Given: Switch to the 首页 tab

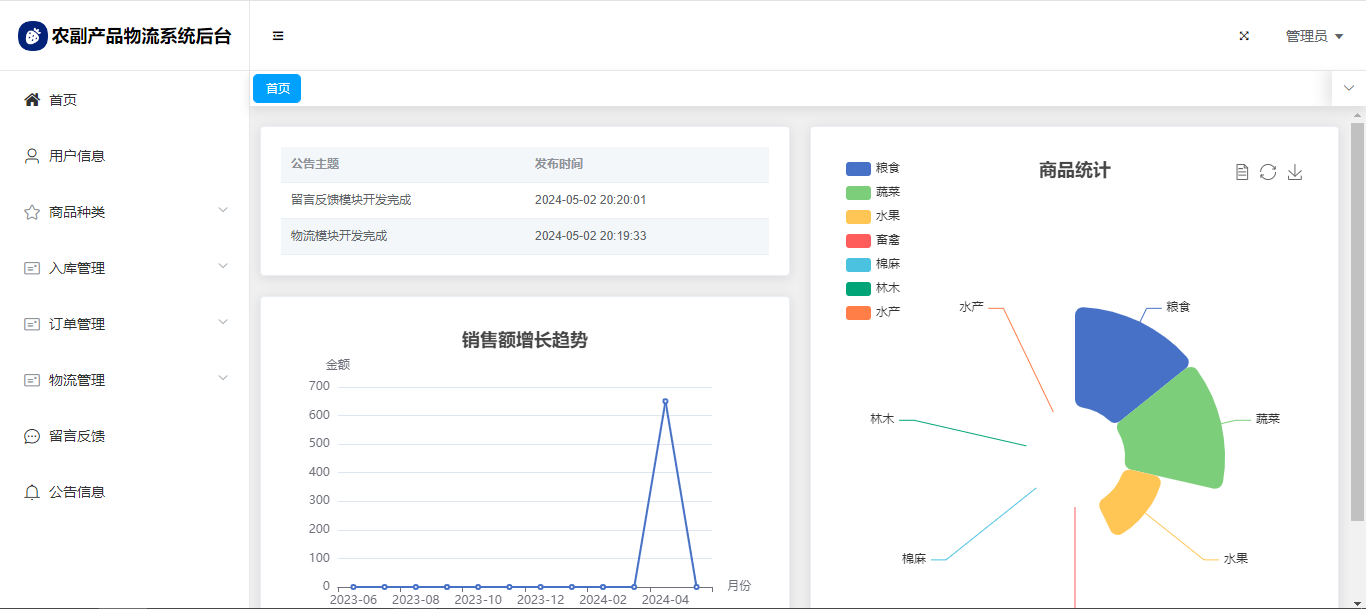Looking at the screenshot, I should pyautogui.click(x=277, y=89).
